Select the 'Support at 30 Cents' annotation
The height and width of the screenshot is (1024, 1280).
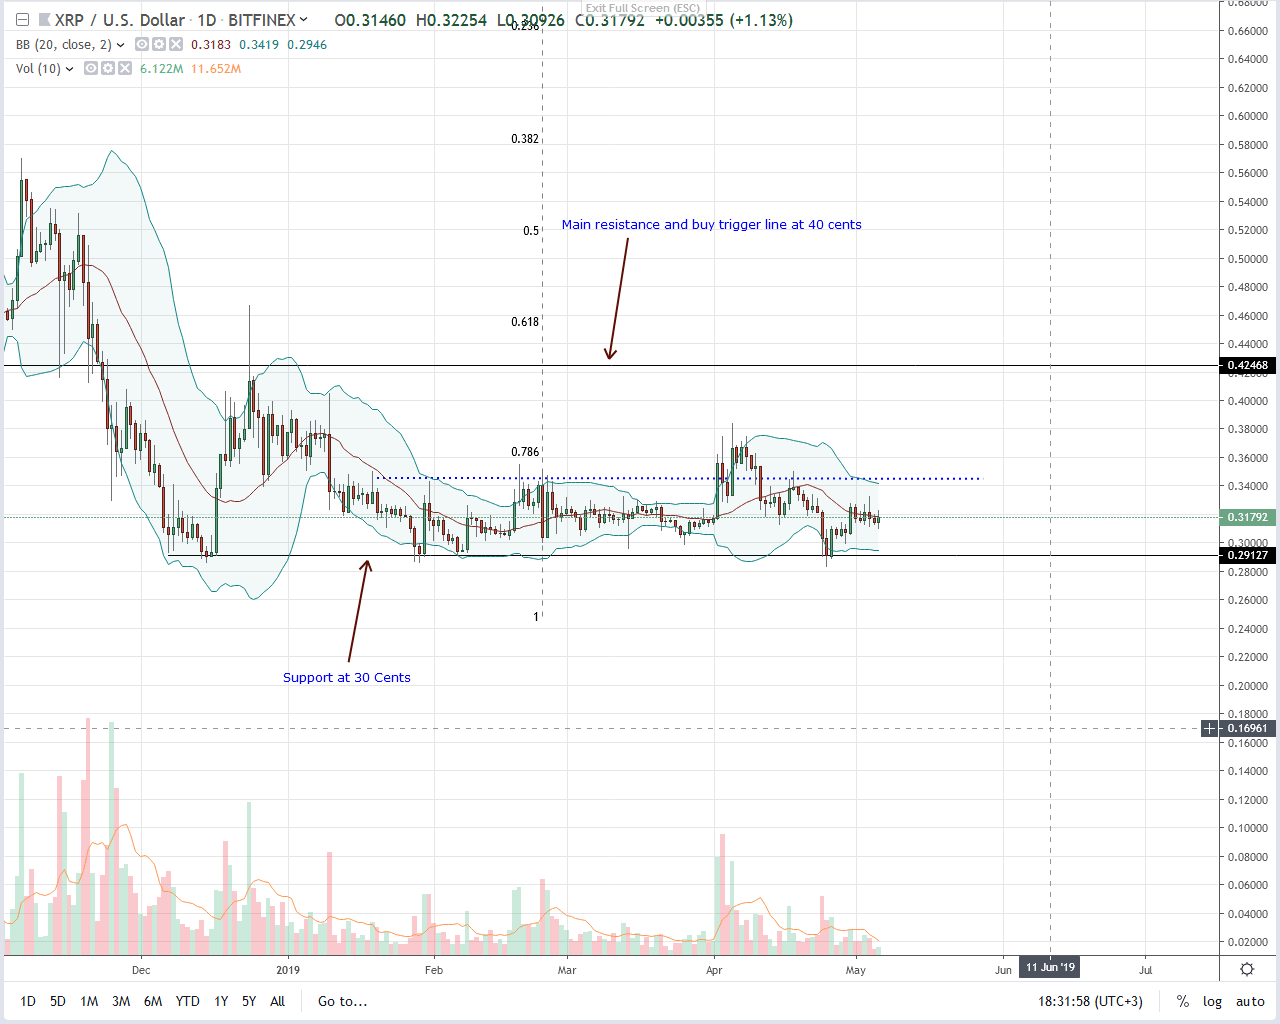click(x=347, y=678)
